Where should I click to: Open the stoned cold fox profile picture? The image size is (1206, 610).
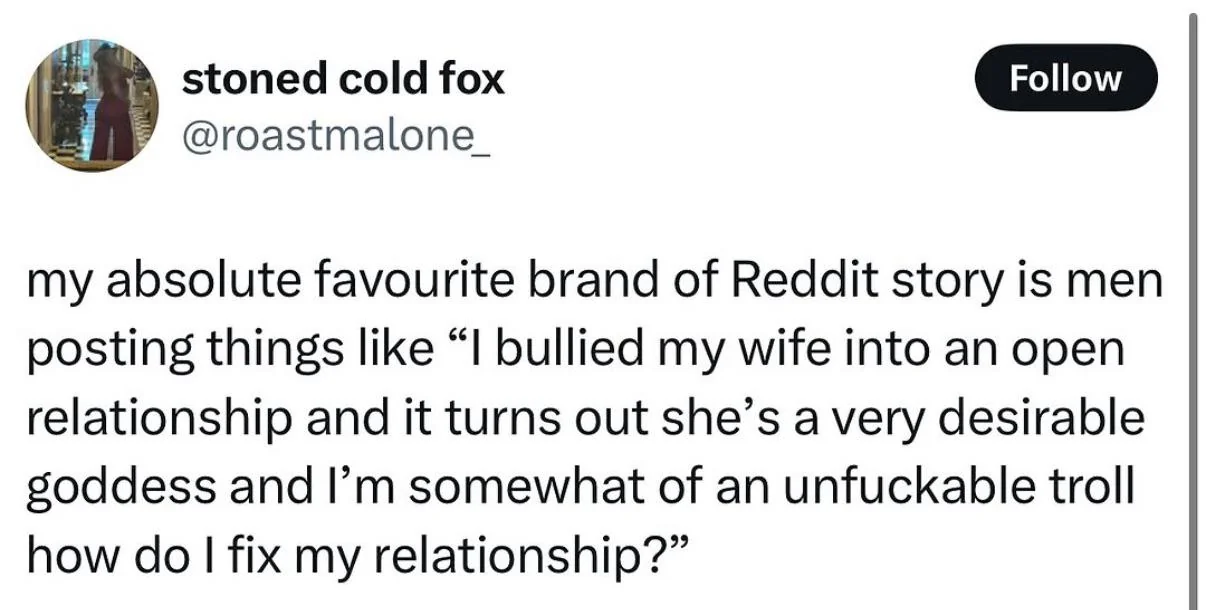pyautogui.click(x=88, y=106)
